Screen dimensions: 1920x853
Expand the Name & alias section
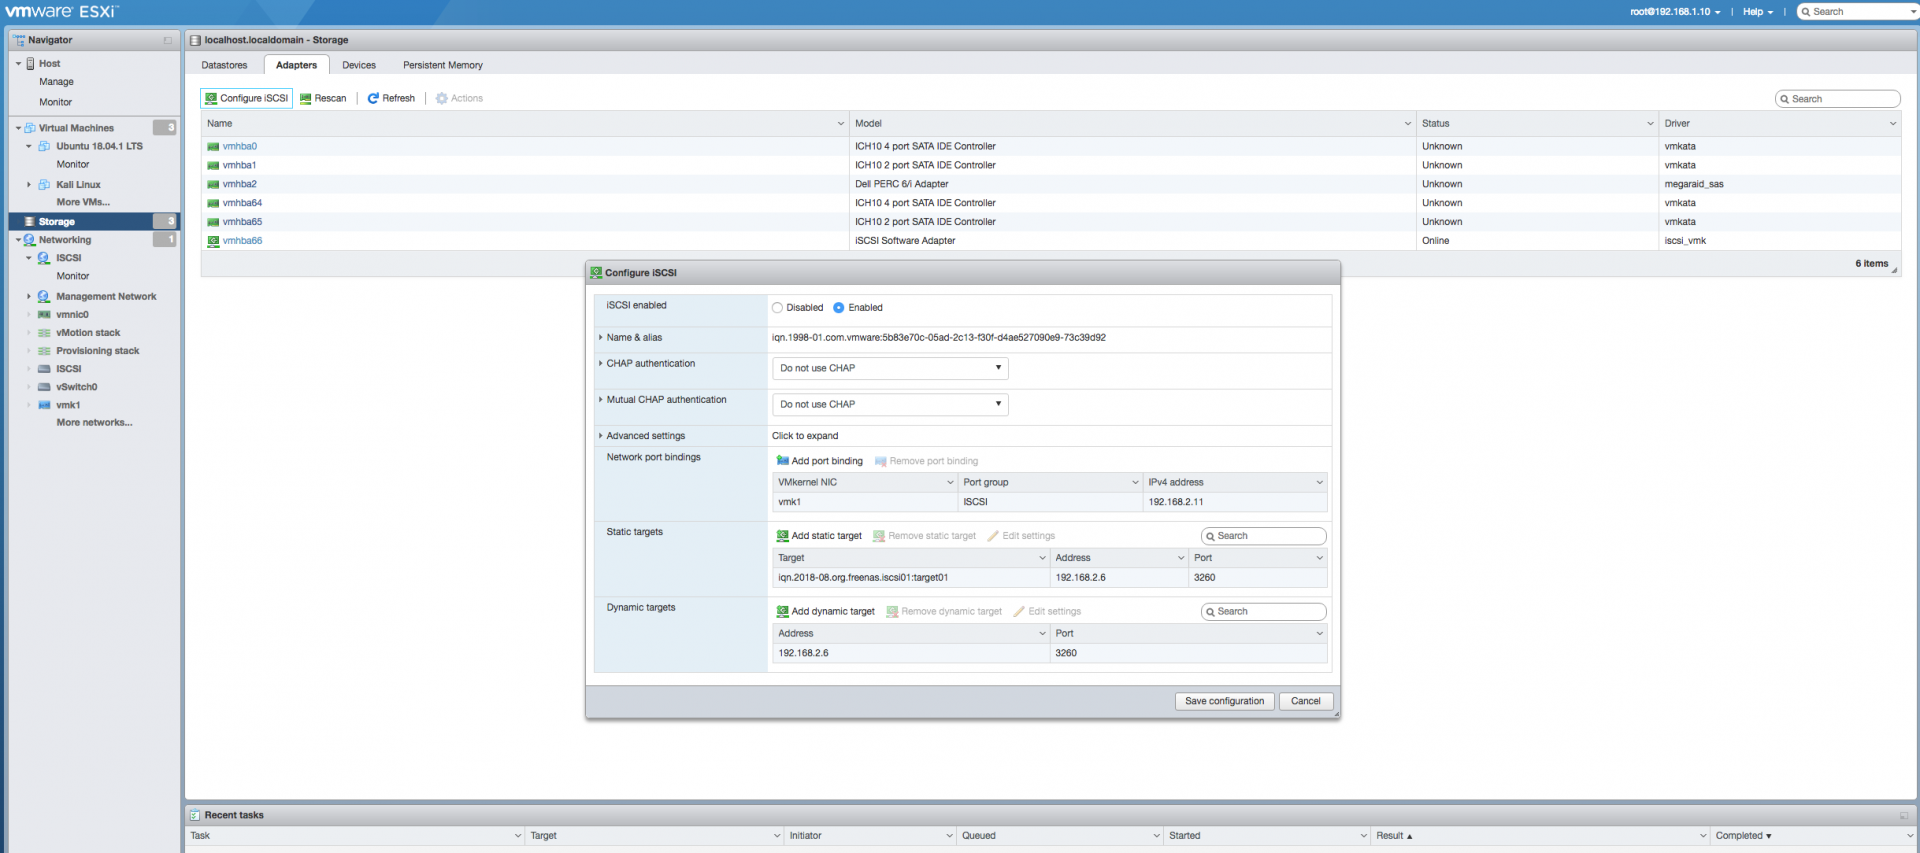pyautogui.click(x=601, y=338)
